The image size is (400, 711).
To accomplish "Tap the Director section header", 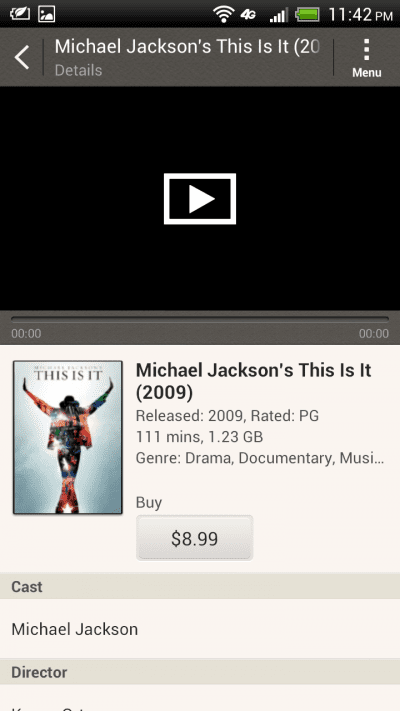I will (x=200, y=672).
